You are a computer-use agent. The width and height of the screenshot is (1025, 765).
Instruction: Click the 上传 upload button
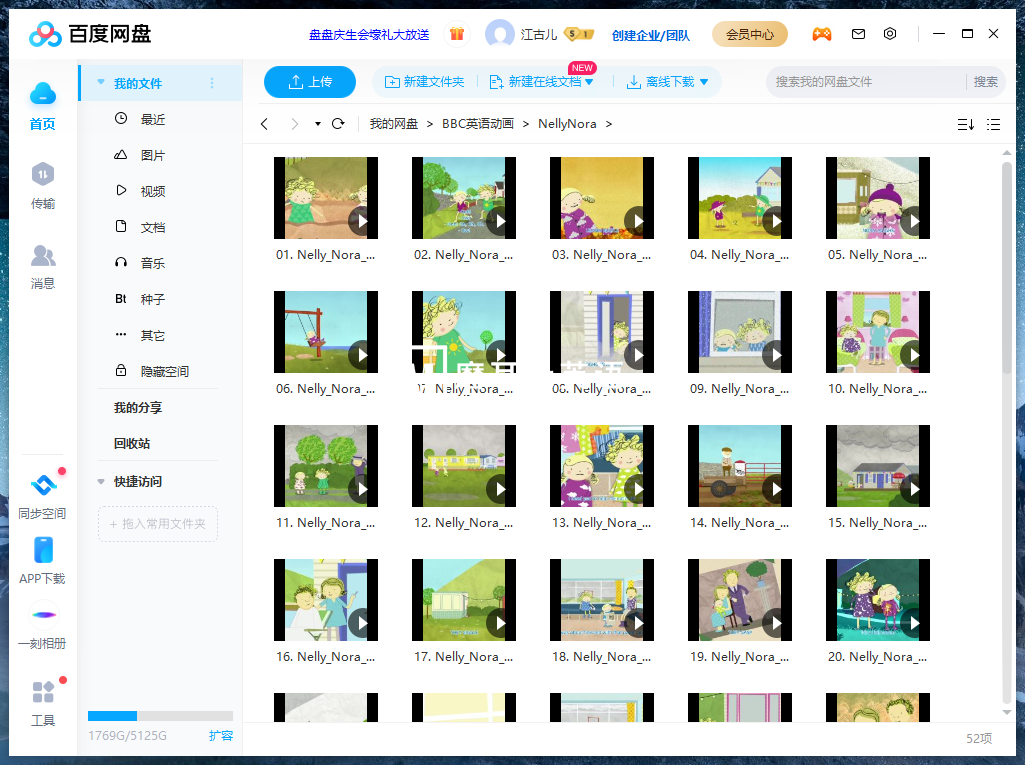pyautogui.click(x=309, y=82)
